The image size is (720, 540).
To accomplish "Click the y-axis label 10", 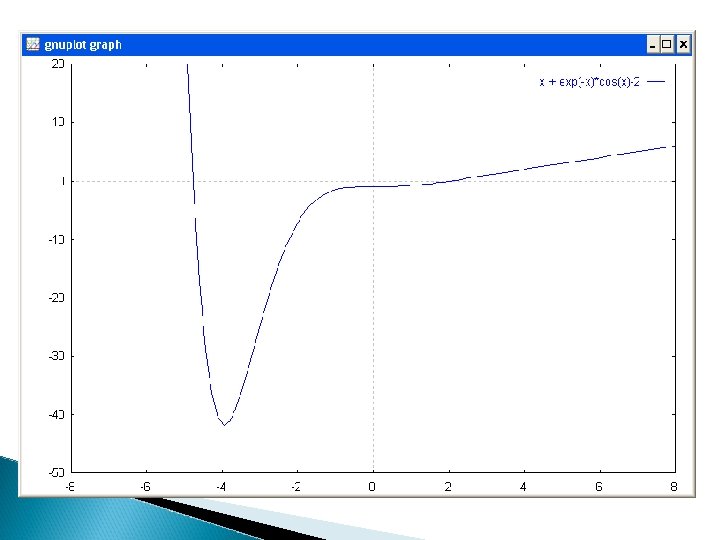I will click(58, 122).
